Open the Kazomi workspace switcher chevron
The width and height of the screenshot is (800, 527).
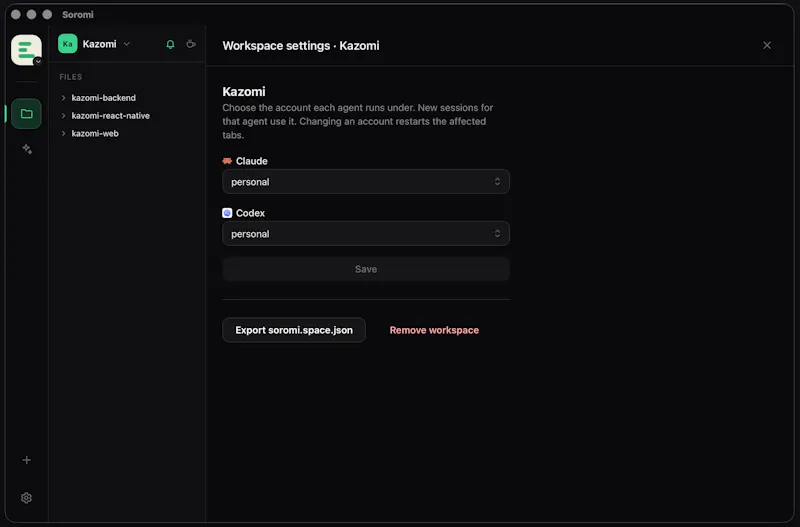(x=127, y=44)
